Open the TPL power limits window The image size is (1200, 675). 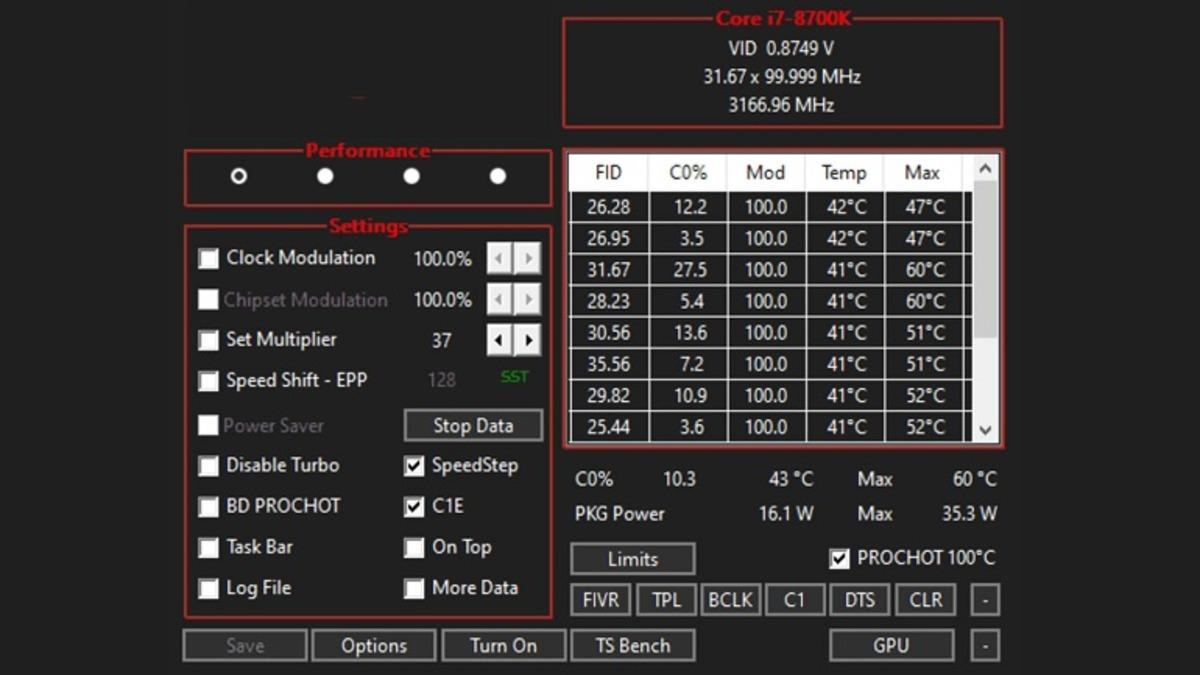(666, 599)
